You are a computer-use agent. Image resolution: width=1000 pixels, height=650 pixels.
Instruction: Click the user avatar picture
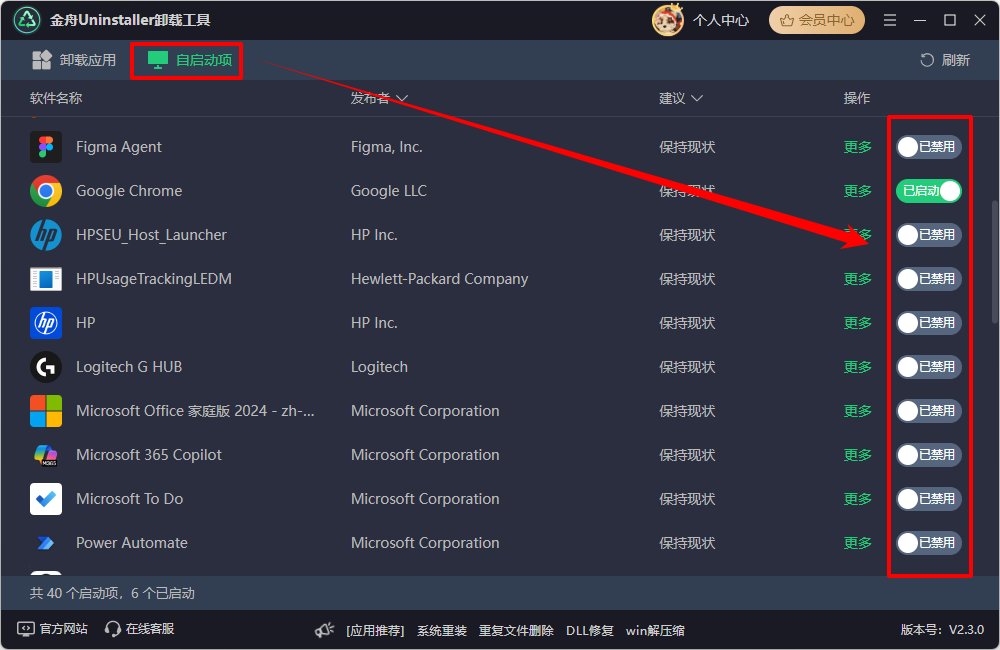click(x=668, y=20)
